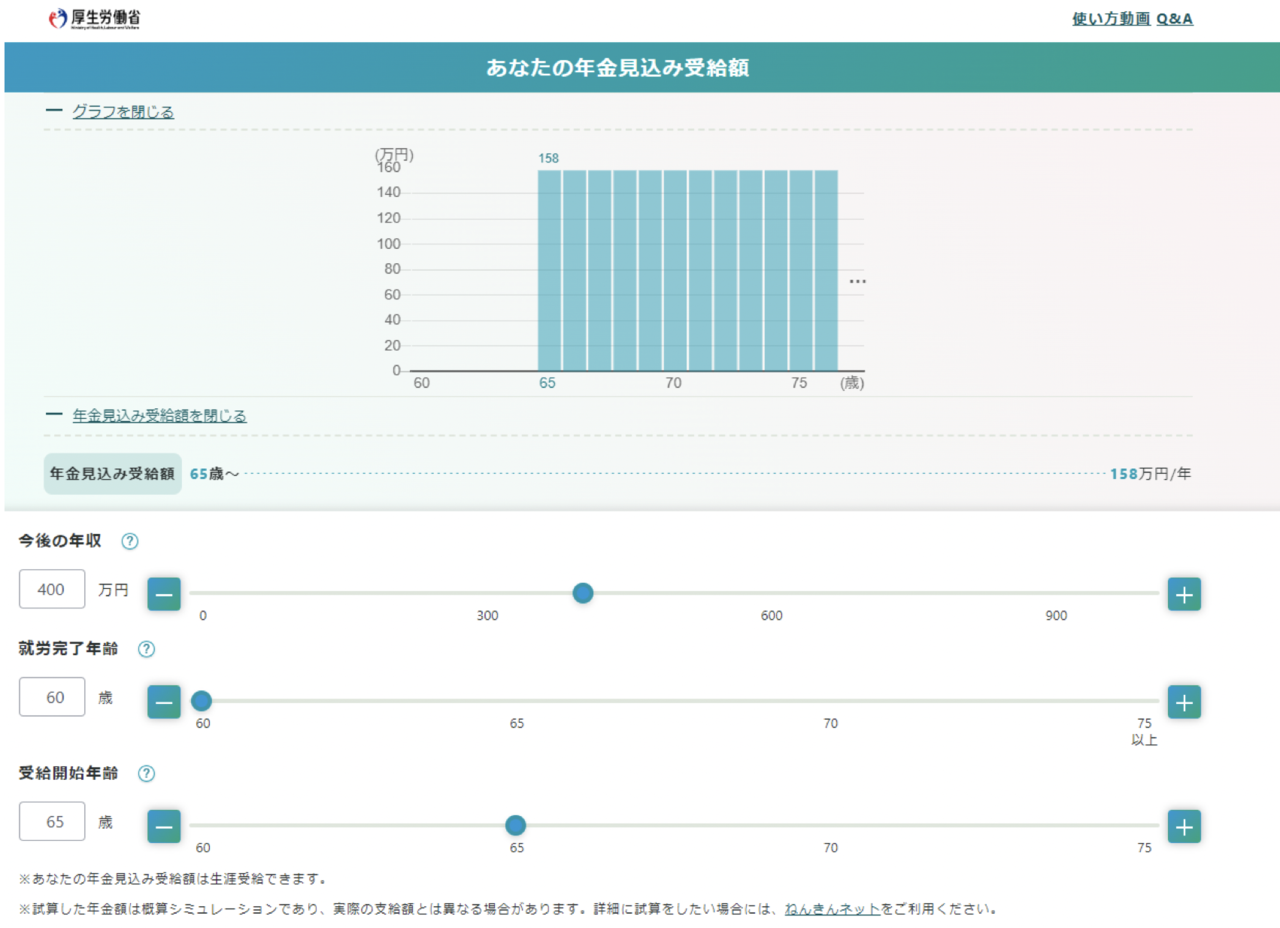Decrease 受給開始年齢 with minus button
The height and width of the screenshot is (928, 1280).
164,826
